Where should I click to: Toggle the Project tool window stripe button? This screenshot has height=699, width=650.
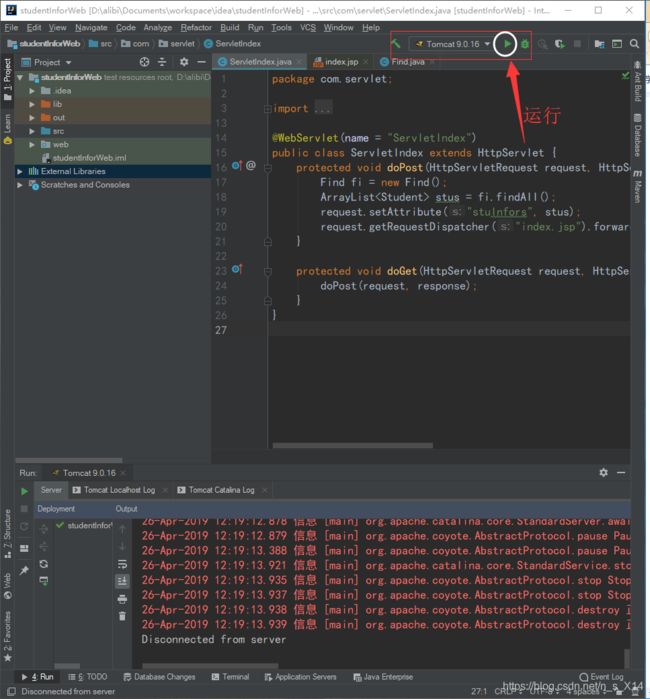click(7, 79)
